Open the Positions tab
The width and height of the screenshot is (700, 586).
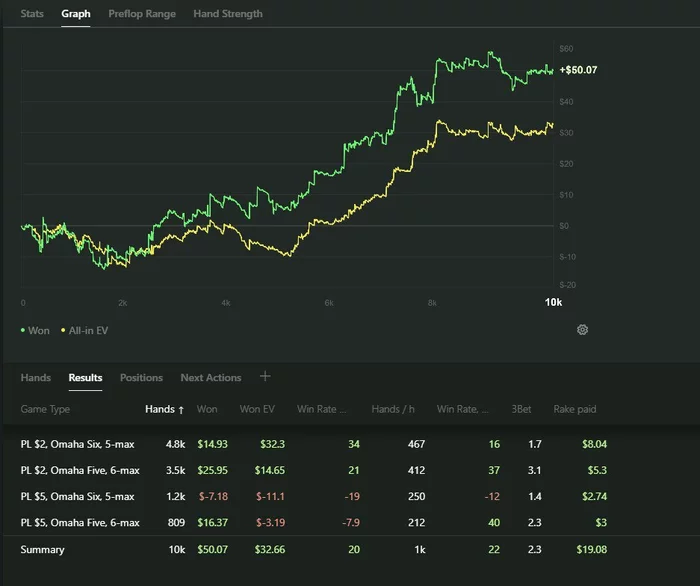[x=141, y=378]
